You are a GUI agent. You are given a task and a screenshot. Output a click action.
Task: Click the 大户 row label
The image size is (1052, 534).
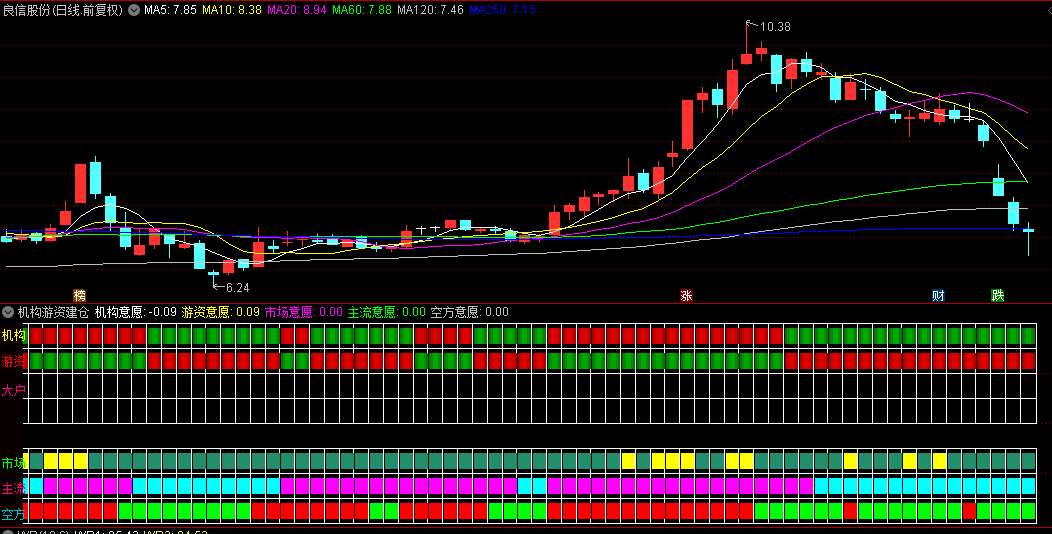13,390
